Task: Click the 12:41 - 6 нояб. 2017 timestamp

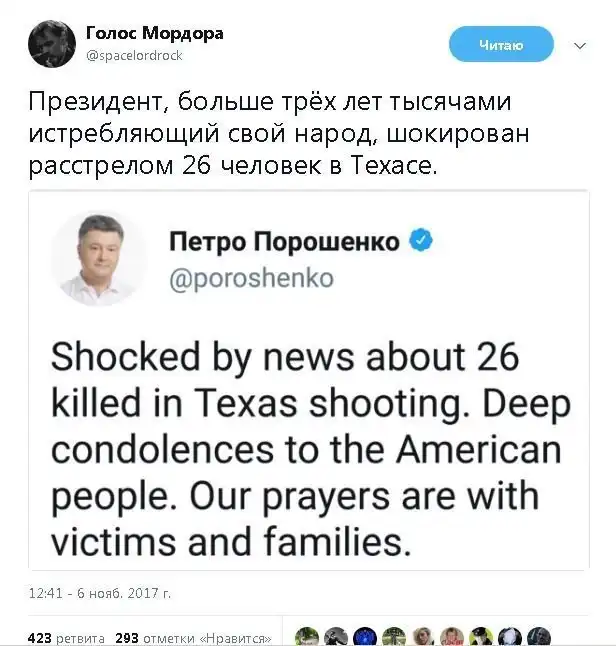Action: click(100, 593)
